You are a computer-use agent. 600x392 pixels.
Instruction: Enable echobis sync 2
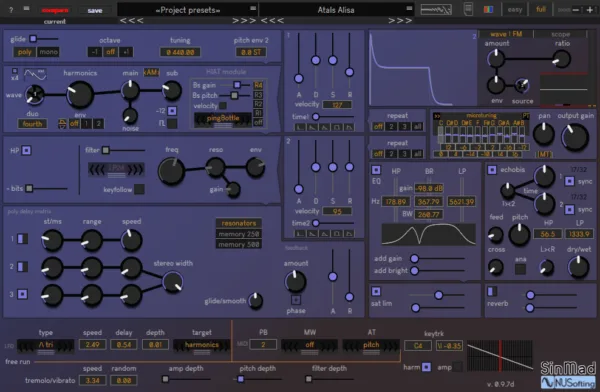click(569, 209)
